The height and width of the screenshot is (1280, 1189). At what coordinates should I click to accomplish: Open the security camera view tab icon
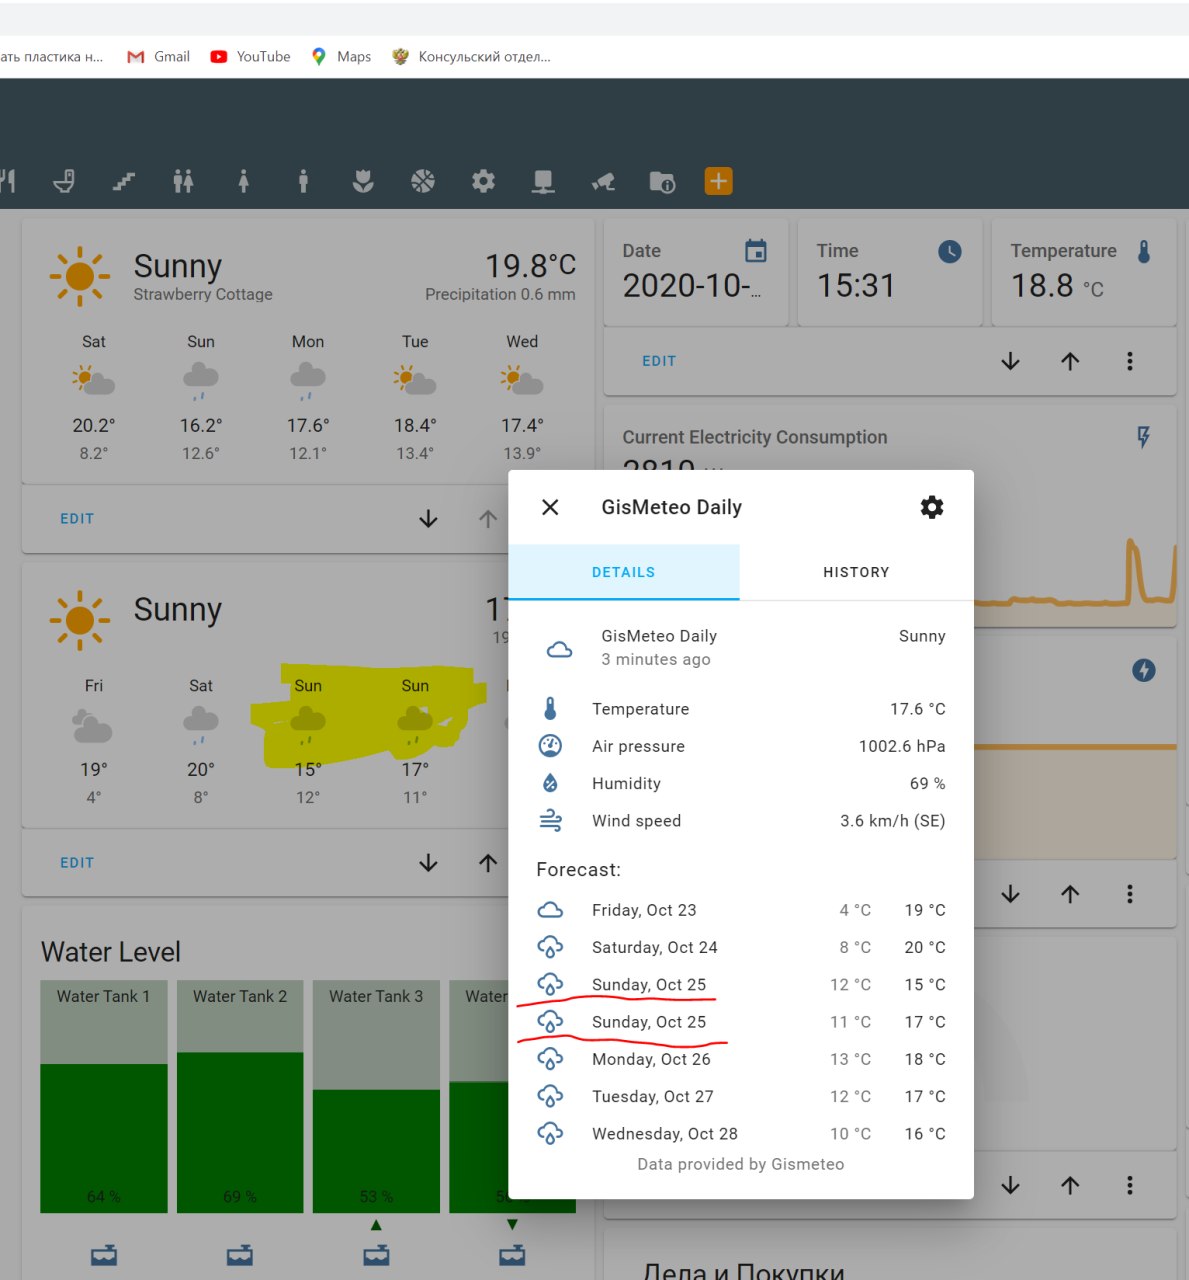603,181
